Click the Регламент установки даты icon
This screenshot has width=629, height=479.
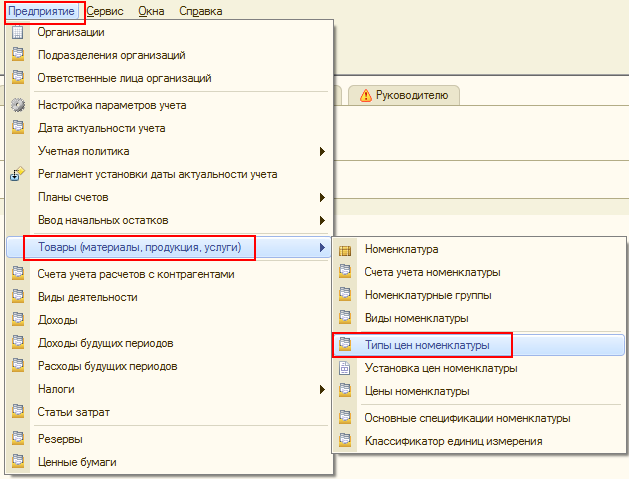tap(17, 174)
